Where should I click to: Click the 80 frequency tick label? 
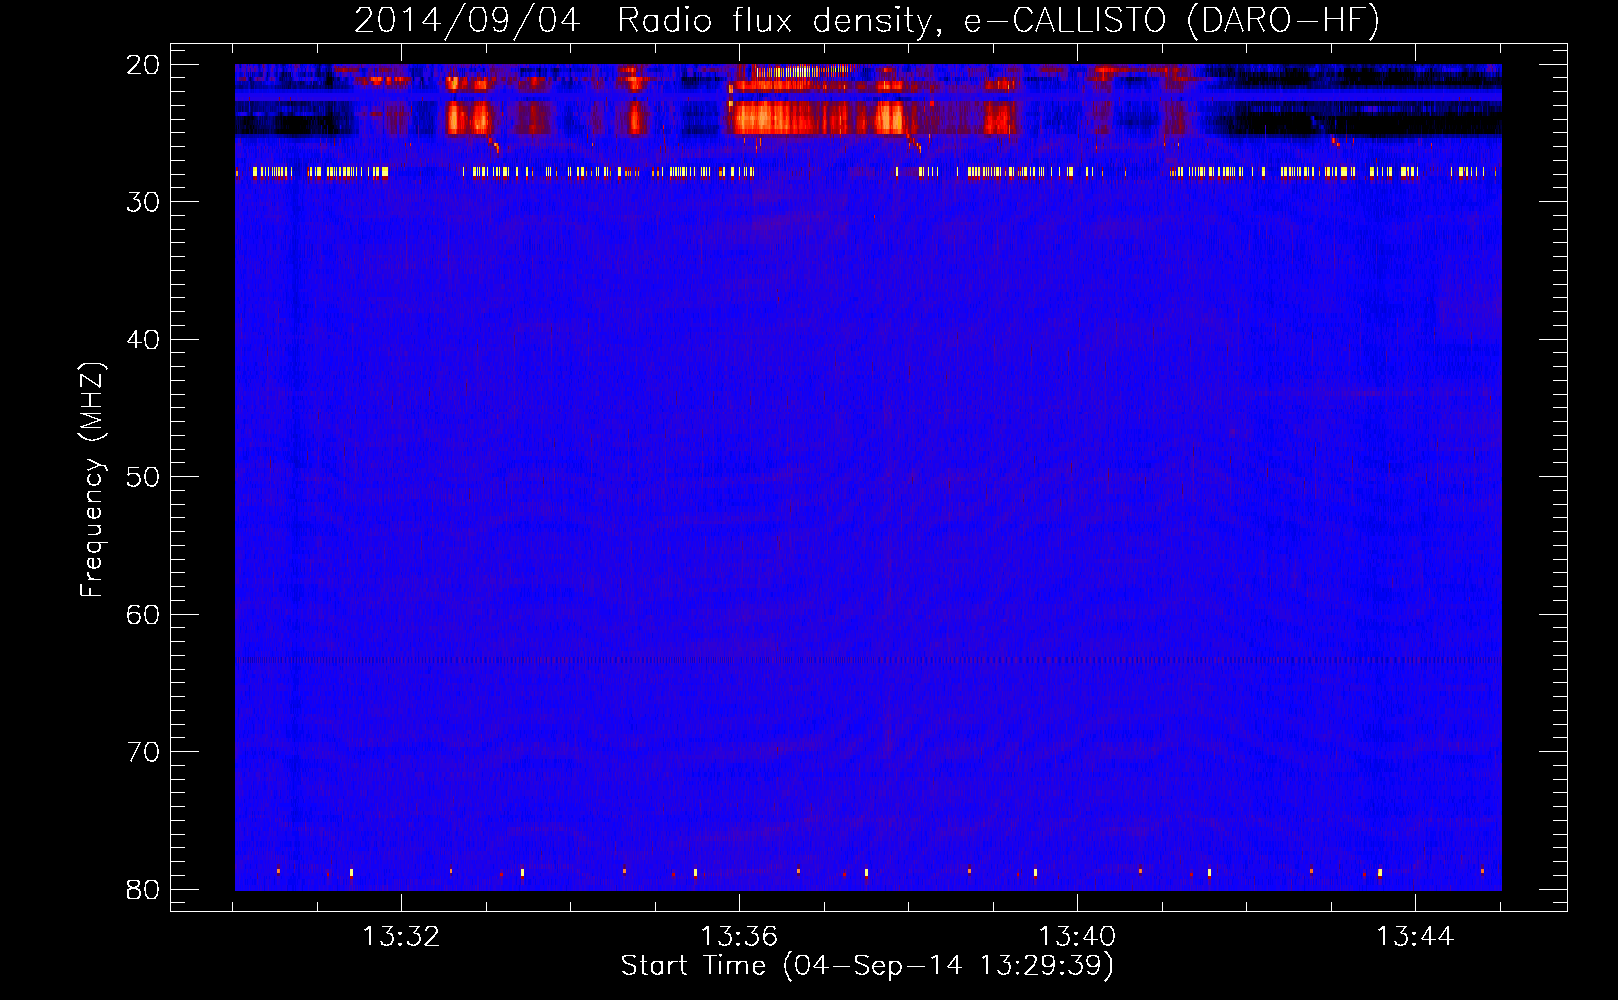pos(143,890)
